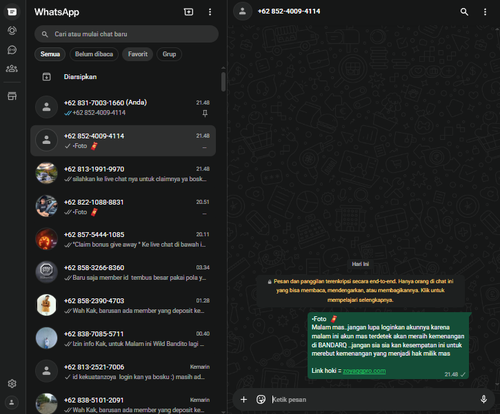Click the attach plus icon beside the message box
This screenshot has width=500, height=414.
244,399
